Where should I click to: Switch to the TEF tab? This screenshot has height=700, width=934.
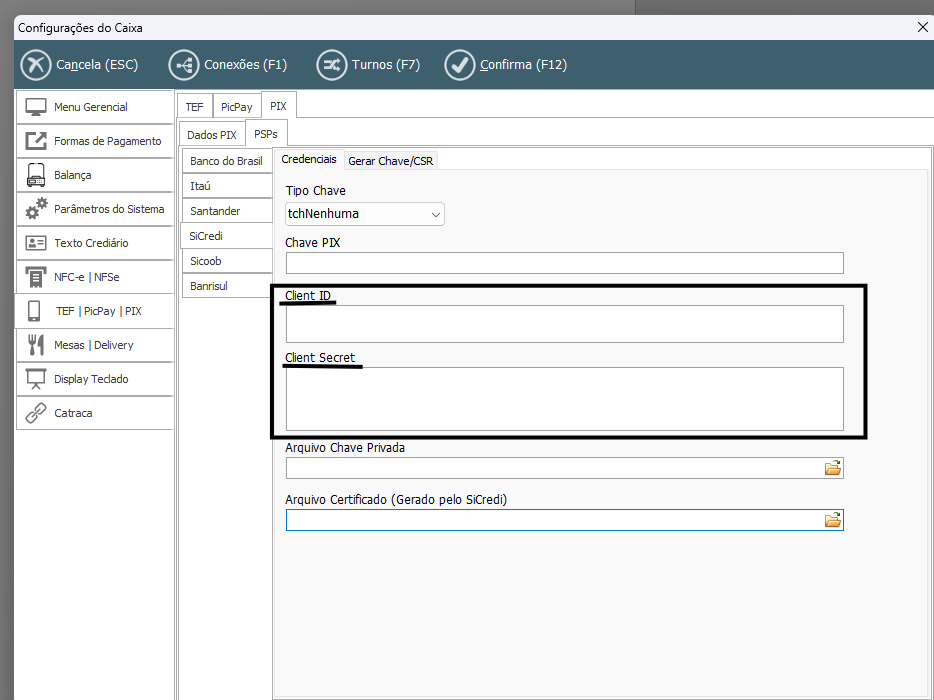click(194, 106)
